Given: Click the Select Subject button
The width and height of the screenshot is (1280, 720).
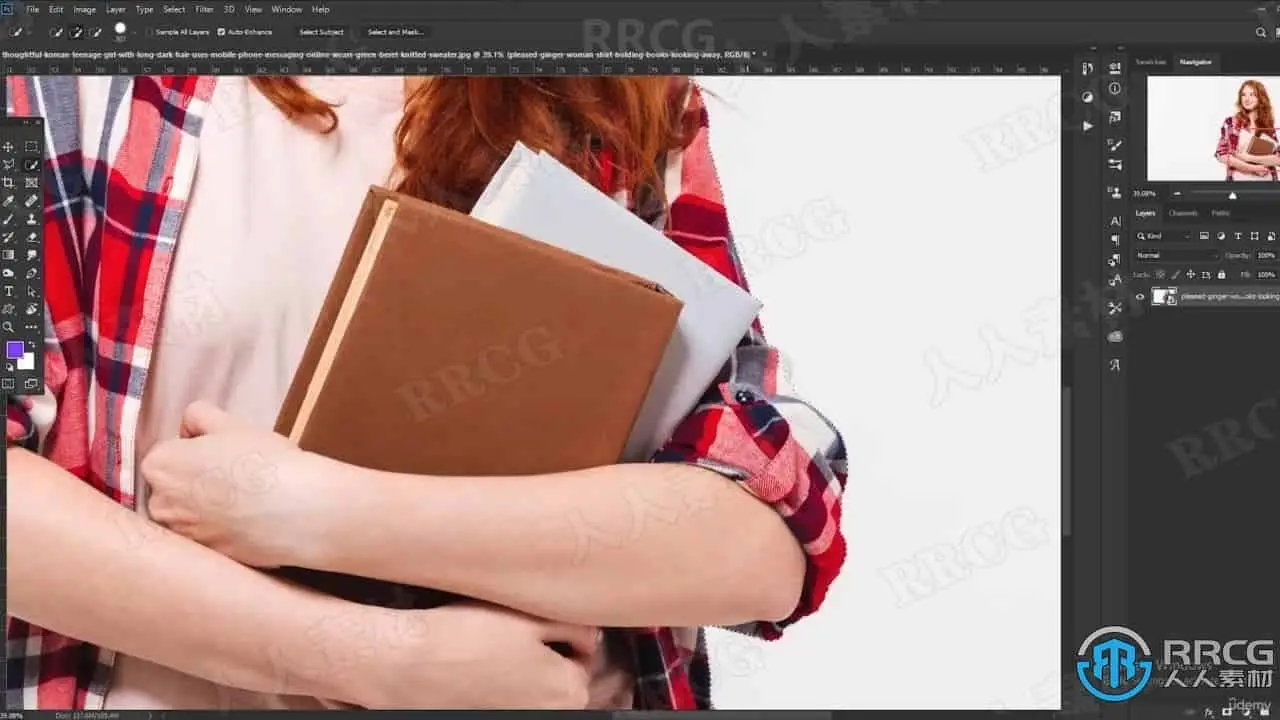Looking at the screenshot, I should [x=322, y=32].
